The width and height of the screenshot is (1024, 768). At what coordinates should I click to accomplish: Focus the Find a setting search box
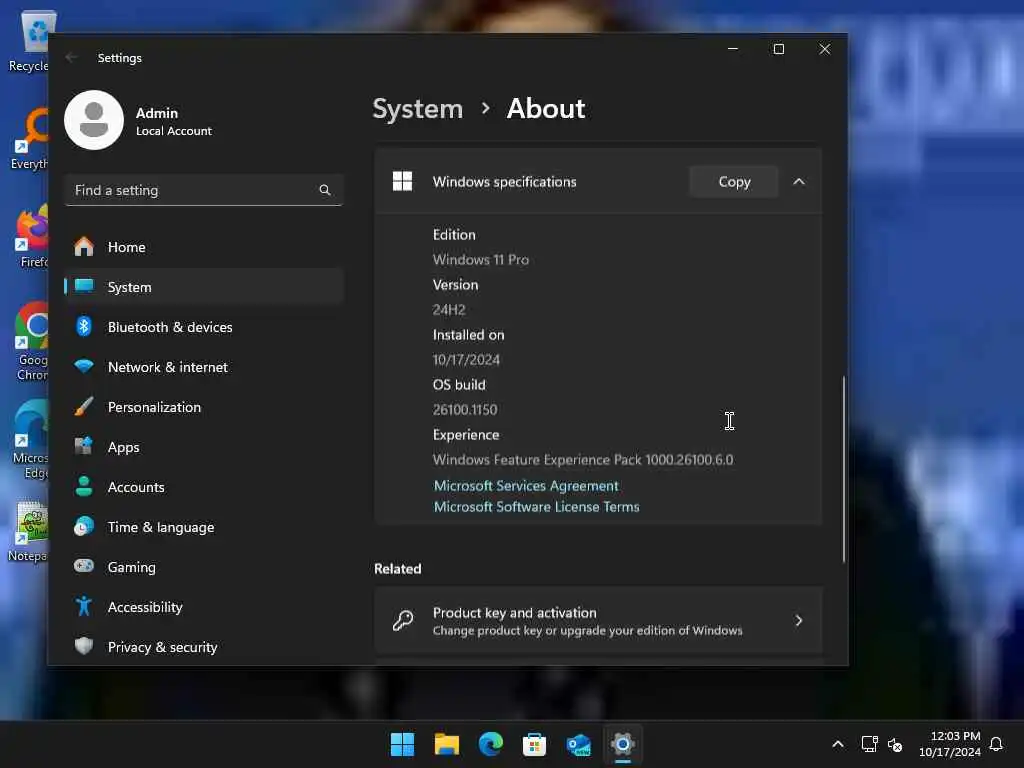[x=204, y=190]
